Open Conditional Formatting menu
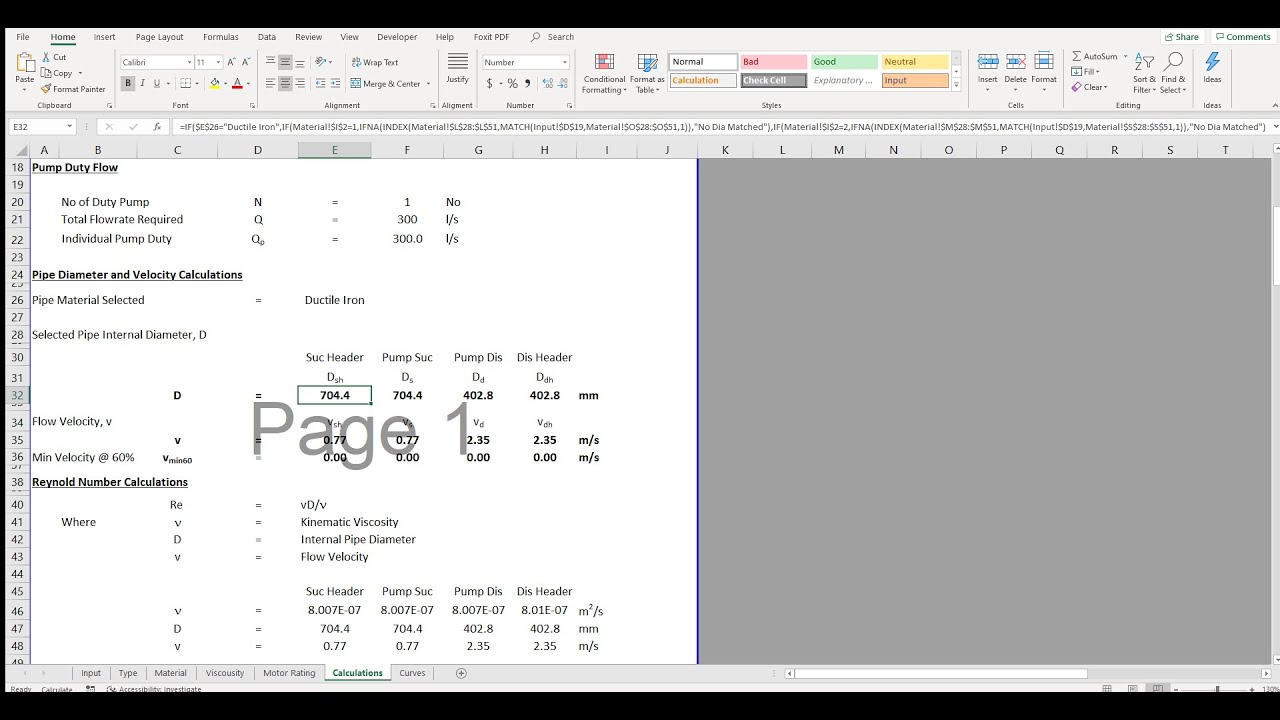 coord(604,74)
